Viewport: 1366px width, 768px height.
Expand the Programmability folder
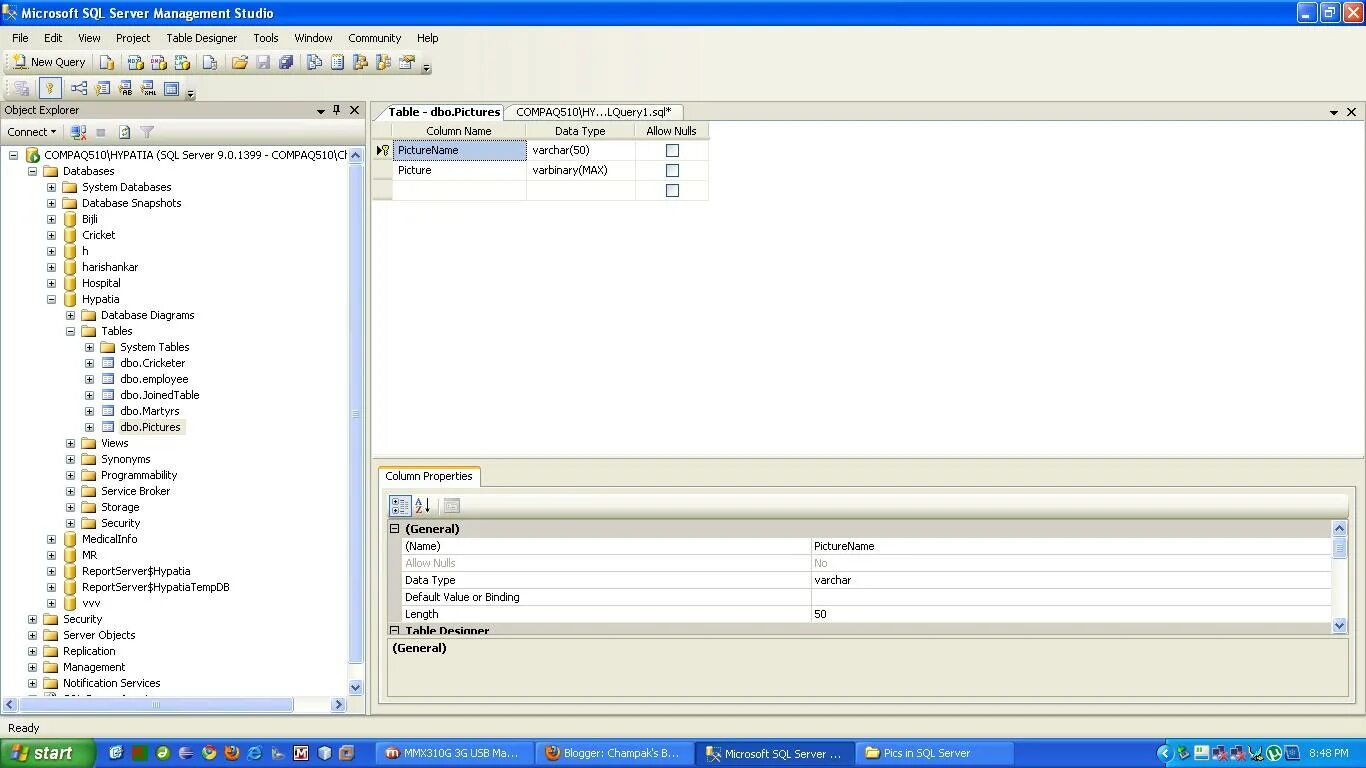coord(70,475)
